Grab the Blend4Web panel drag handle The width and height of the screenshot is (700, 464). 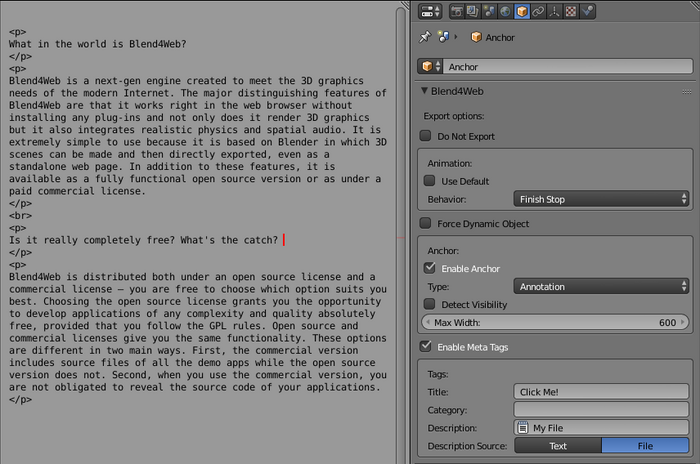click(686, 92)
